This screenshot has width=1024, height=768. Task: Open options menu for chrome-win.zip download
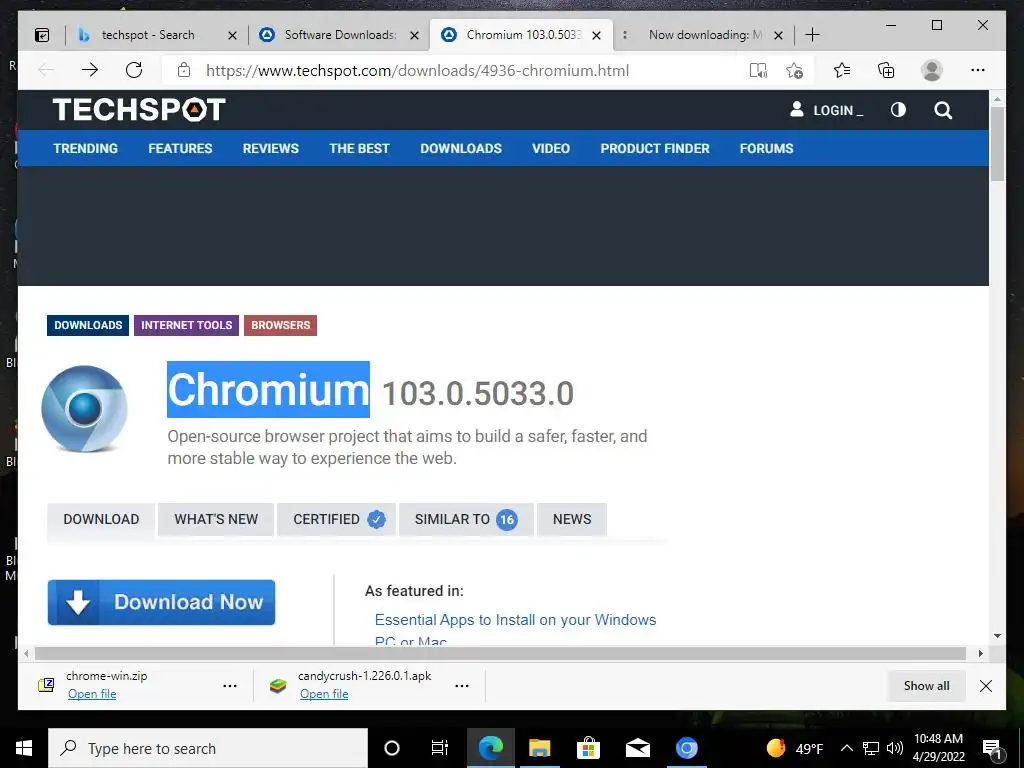[x=230, y=686]
